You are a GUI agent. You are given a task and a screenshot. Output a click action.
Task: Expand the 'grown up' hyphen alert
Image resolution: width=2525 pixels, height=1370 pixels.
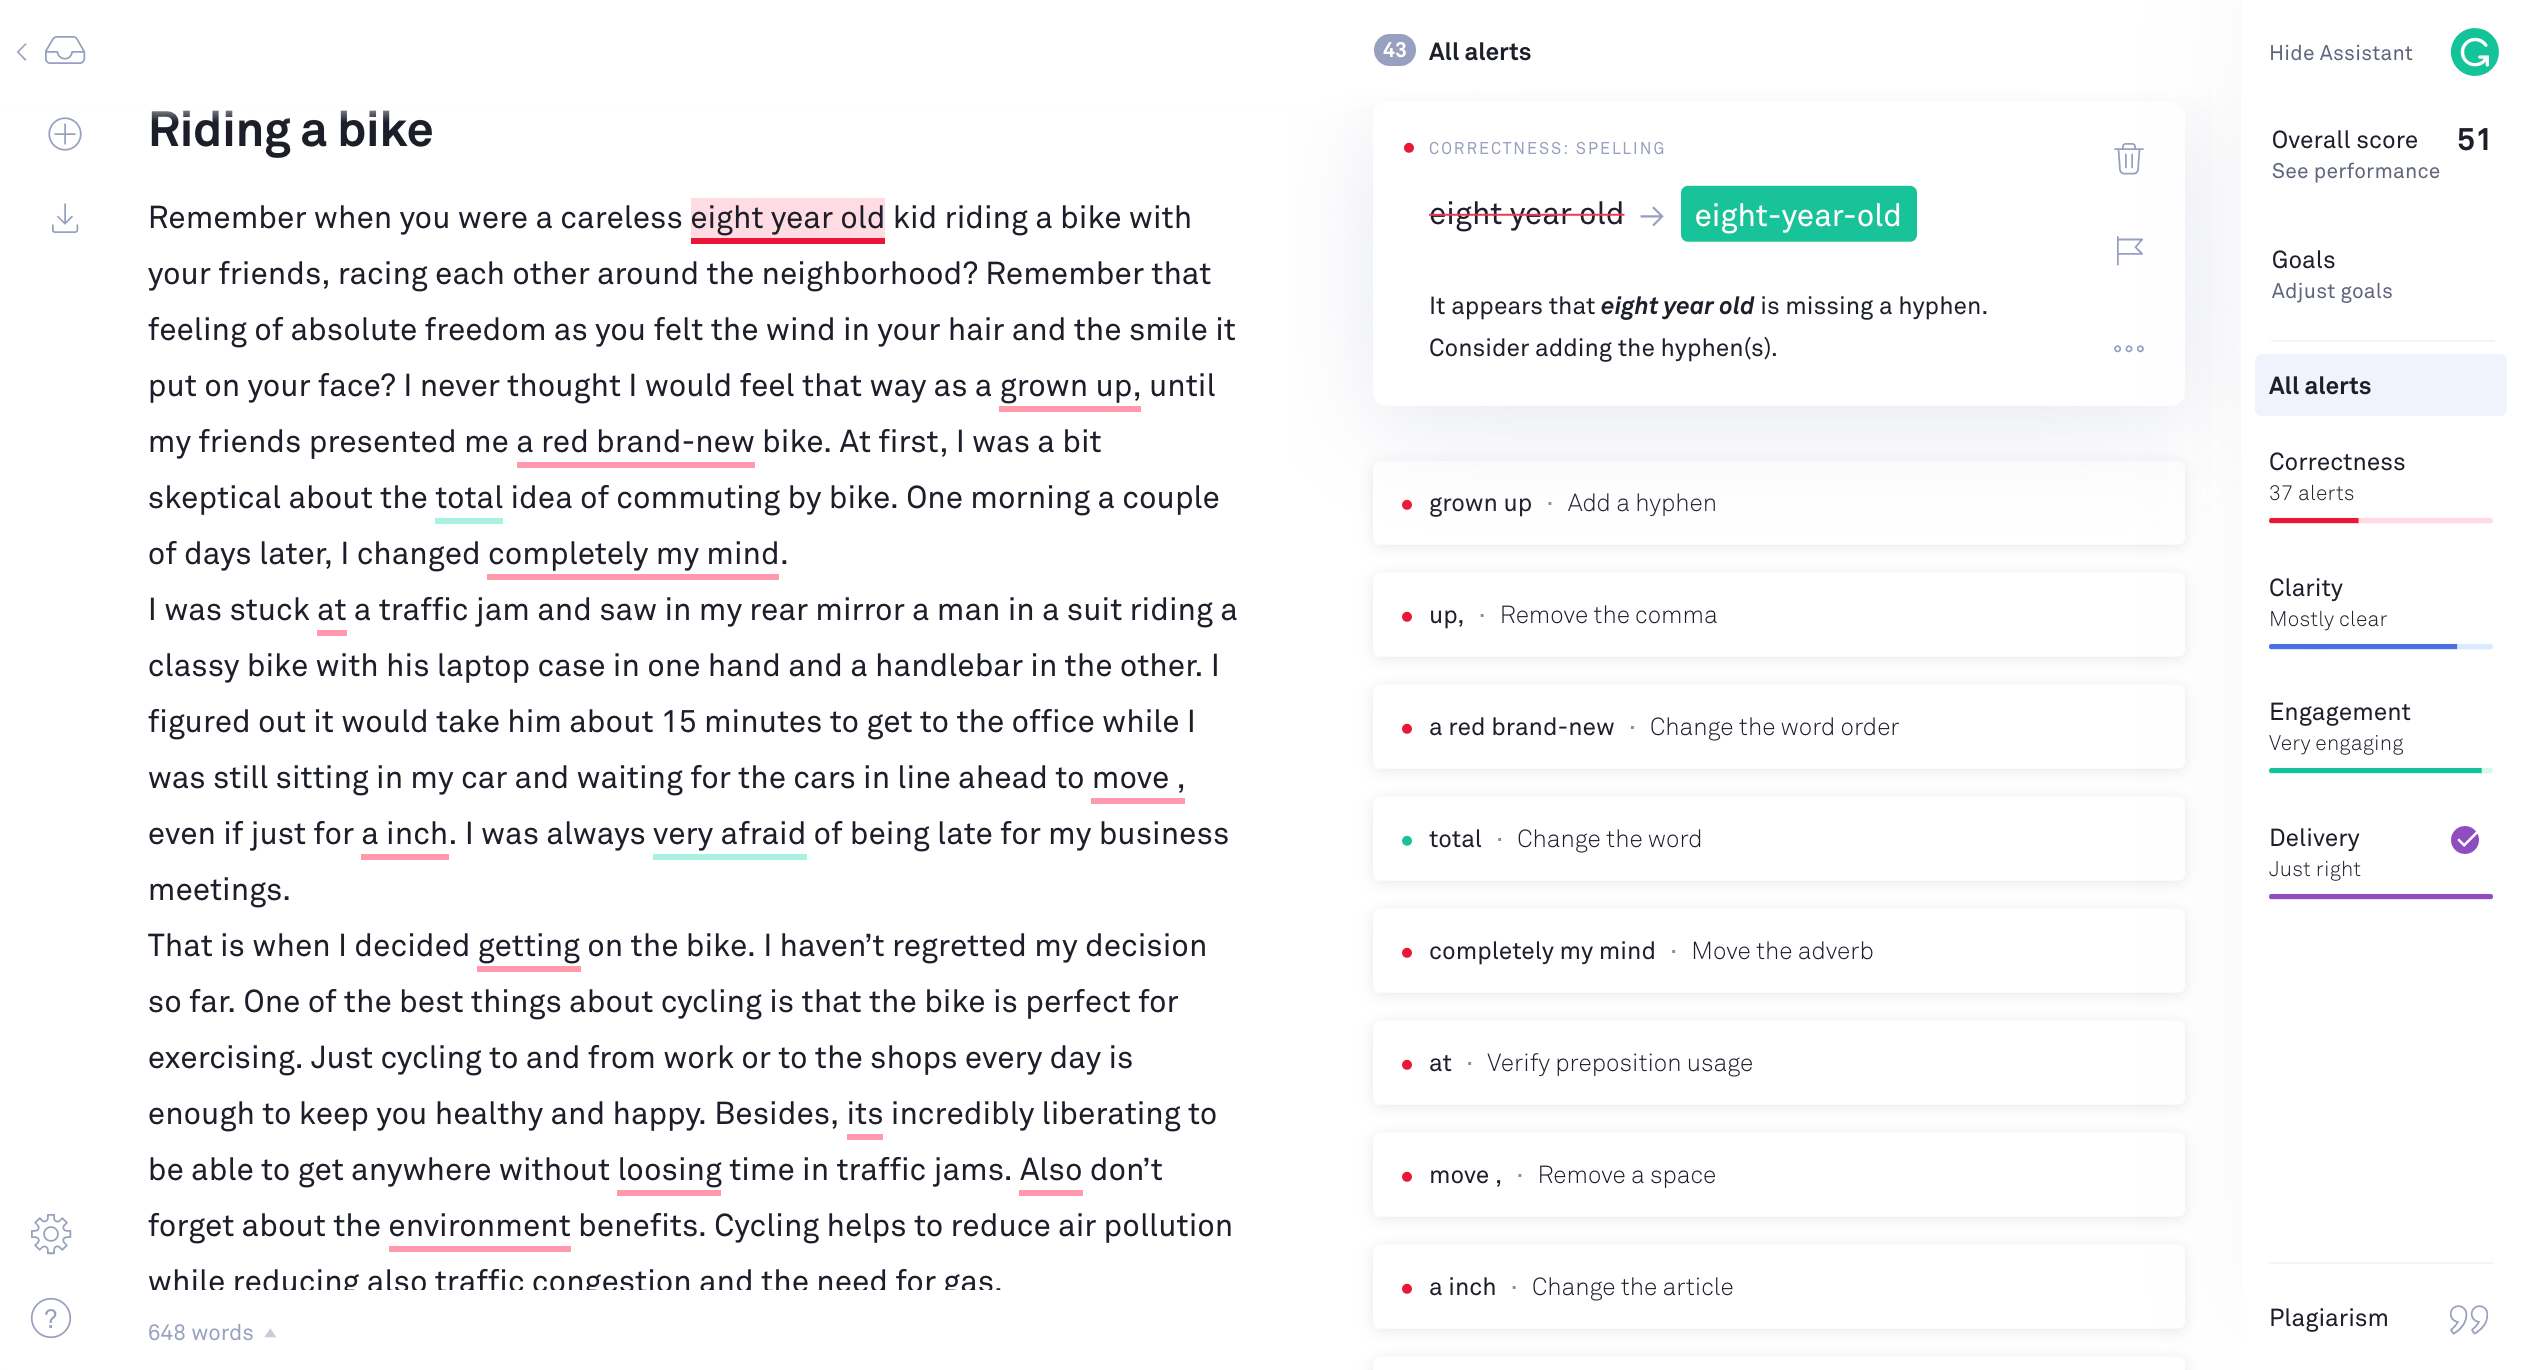point(1778,503)
